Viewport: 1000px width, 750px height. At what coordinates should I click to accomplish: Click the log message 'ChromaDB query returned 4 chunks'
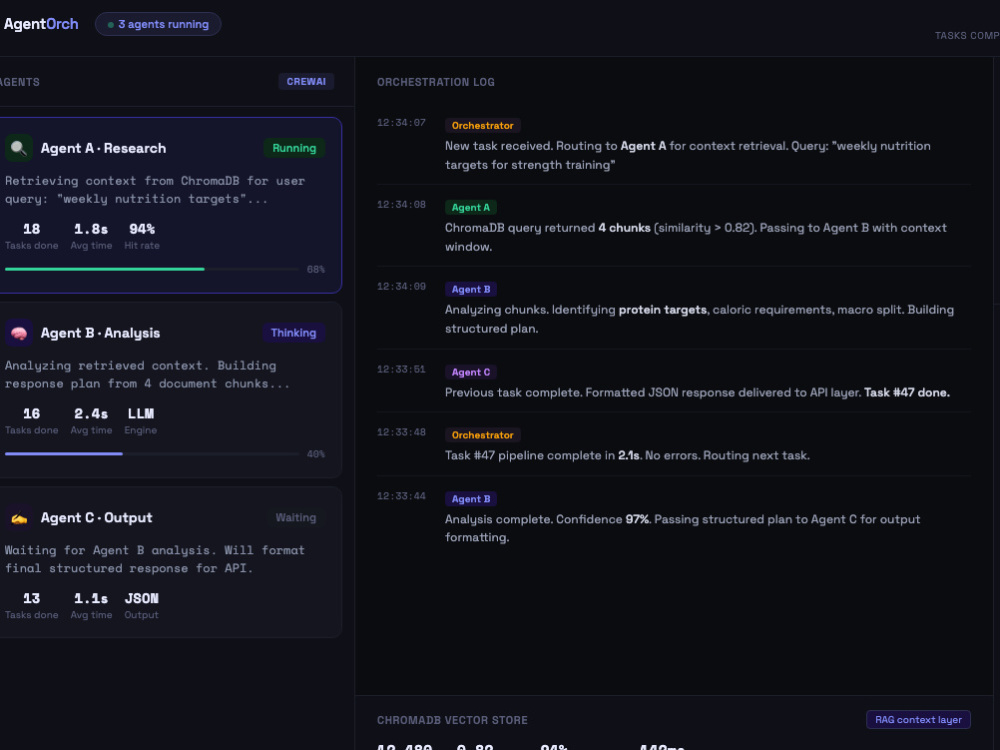point(696,237)
